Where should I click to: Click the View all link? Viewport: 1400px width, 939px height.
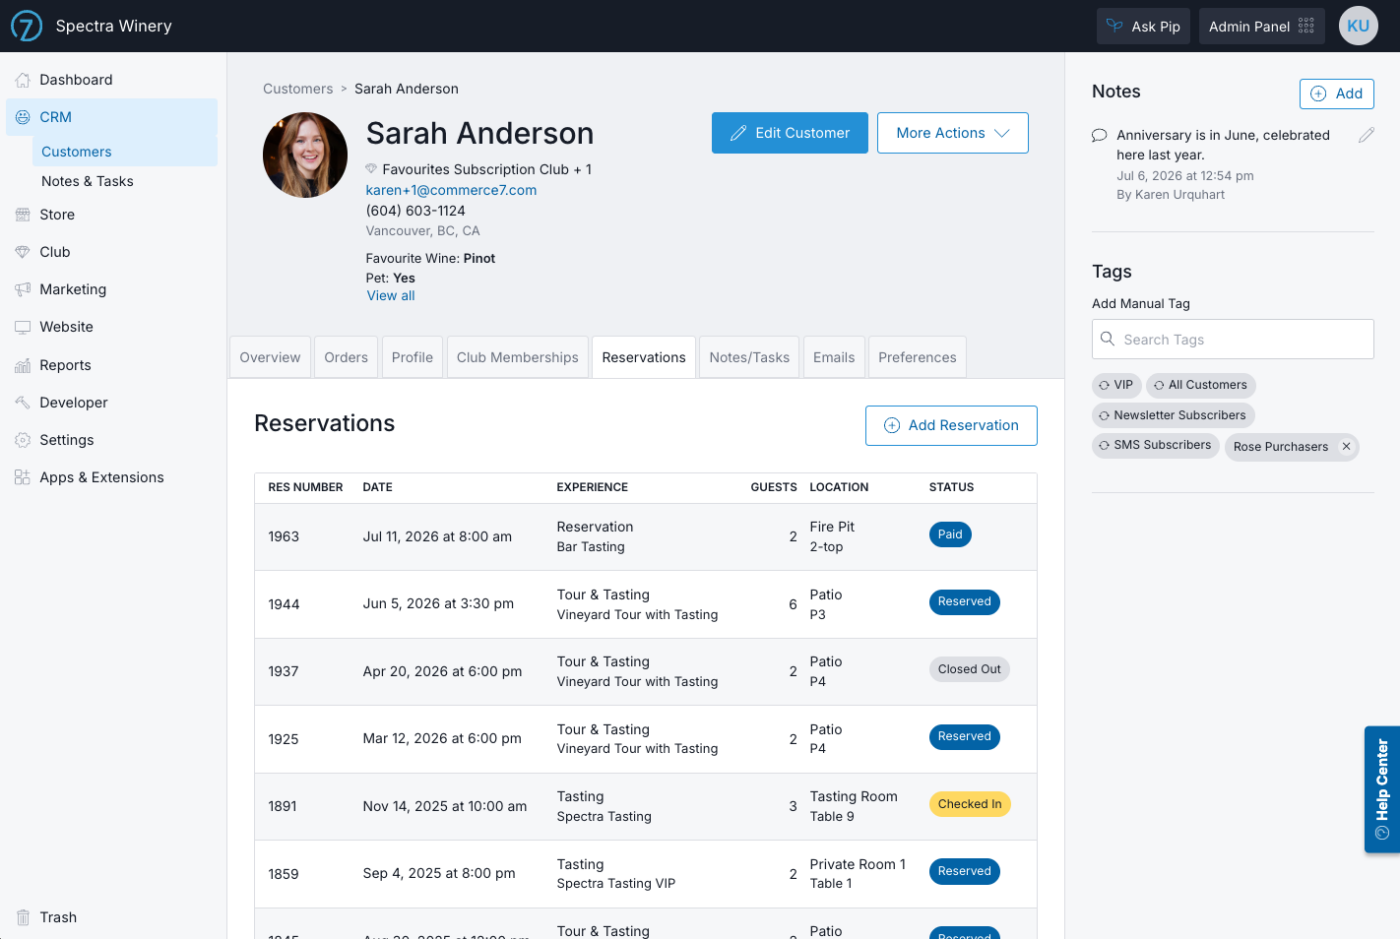390,296
